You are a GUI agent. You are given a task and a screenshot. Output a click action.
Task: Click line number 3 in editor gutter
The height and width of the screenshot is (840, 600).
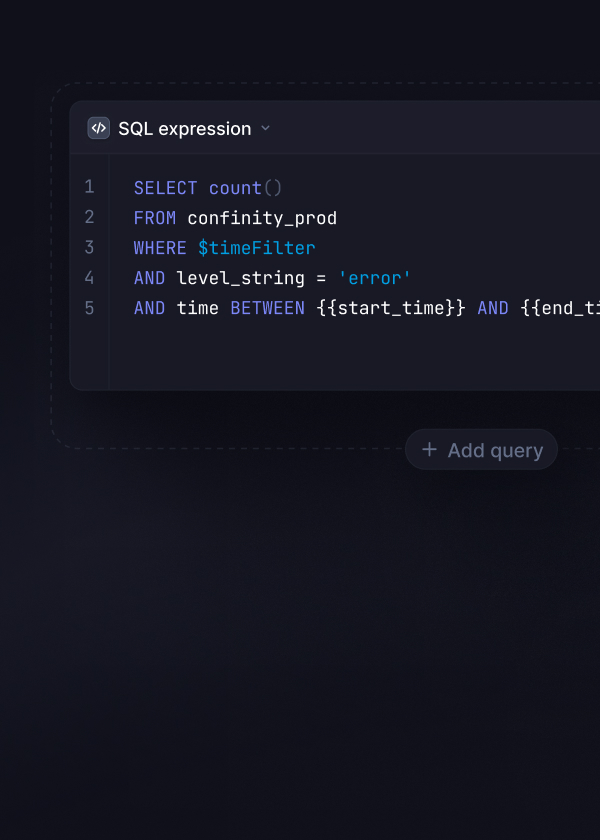tap(89, 247)
